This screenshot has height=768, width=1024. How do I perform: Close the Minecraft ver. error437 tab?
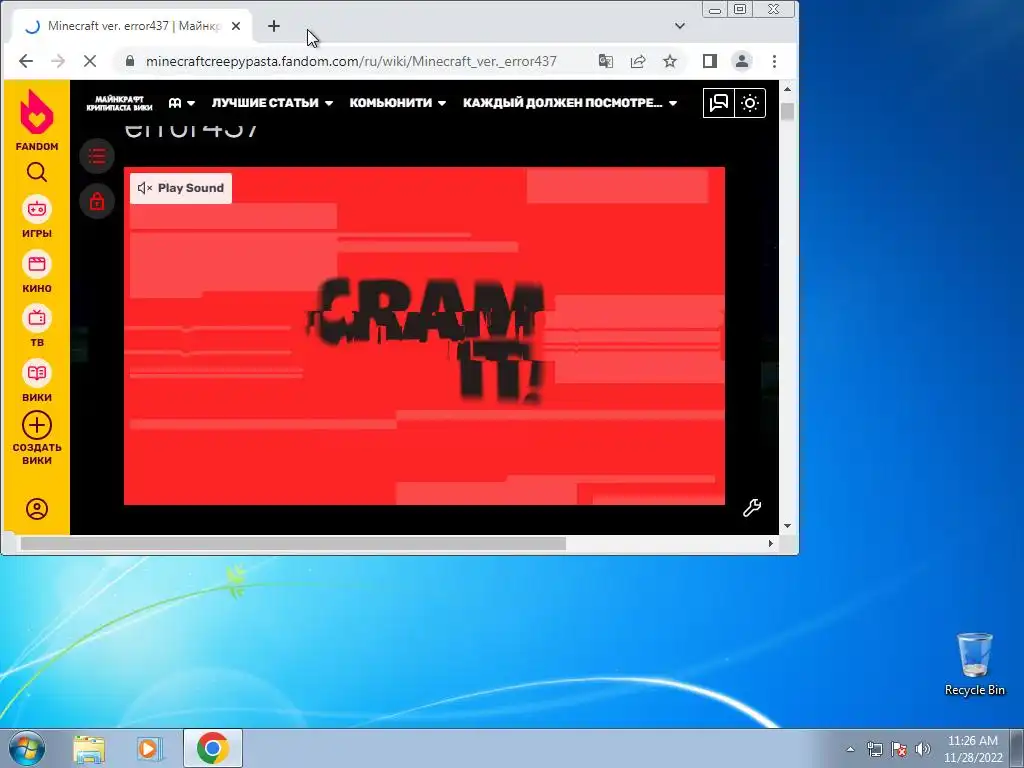click(236, 26)
